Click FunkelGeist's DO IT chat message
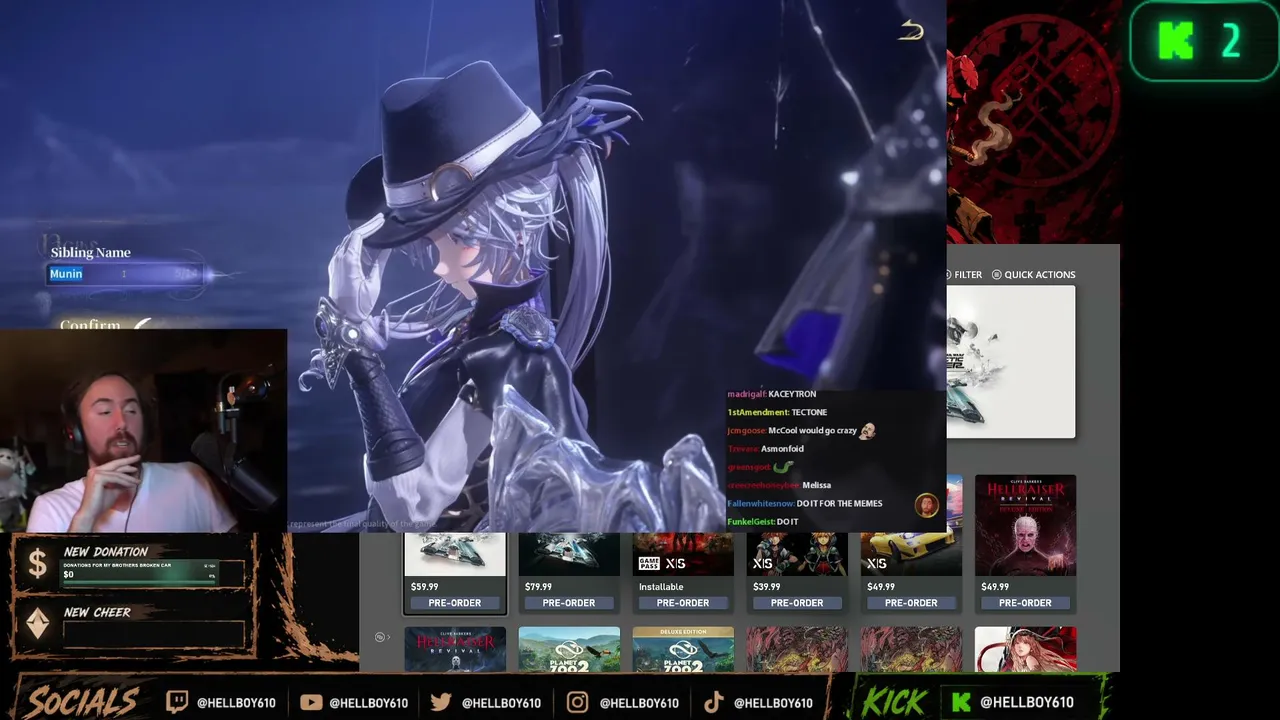The image size is (1280, 720). click(x=763, y=522)
